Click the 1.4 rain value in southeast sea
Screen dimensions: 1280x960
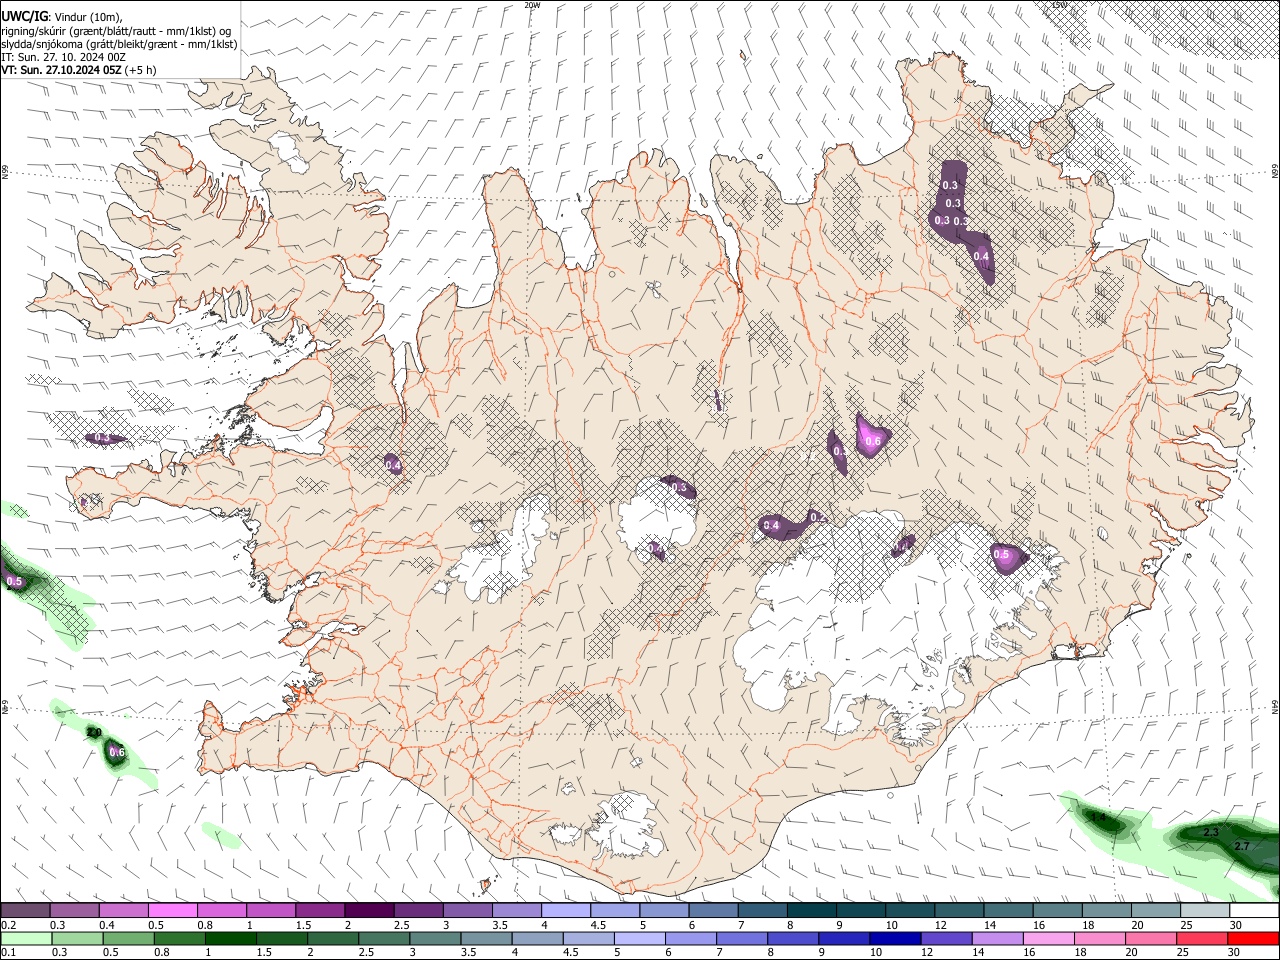point(1098,818)
